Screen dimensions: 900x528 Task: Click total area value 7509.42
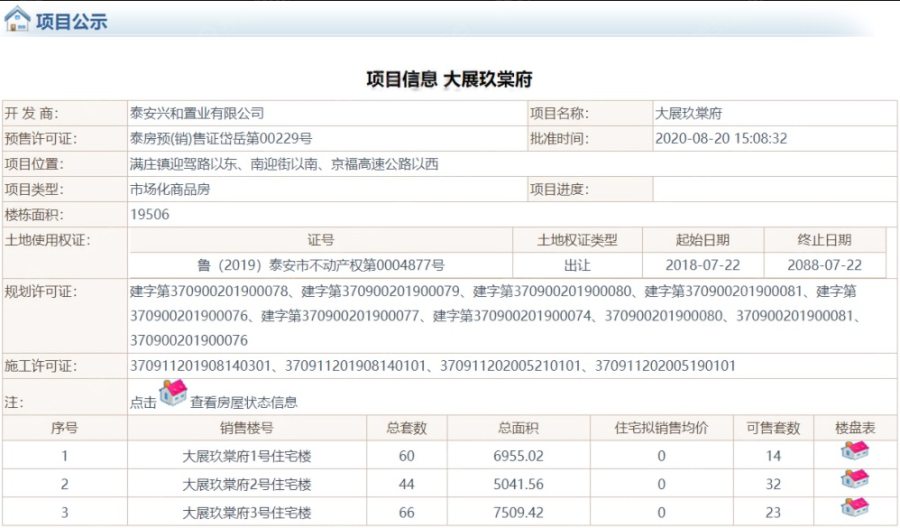coord(518,513)
